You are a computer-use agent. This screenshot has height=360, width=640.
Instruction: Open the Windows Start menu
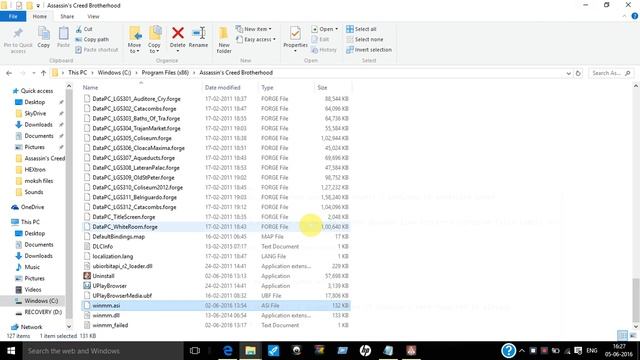(11, 351)
